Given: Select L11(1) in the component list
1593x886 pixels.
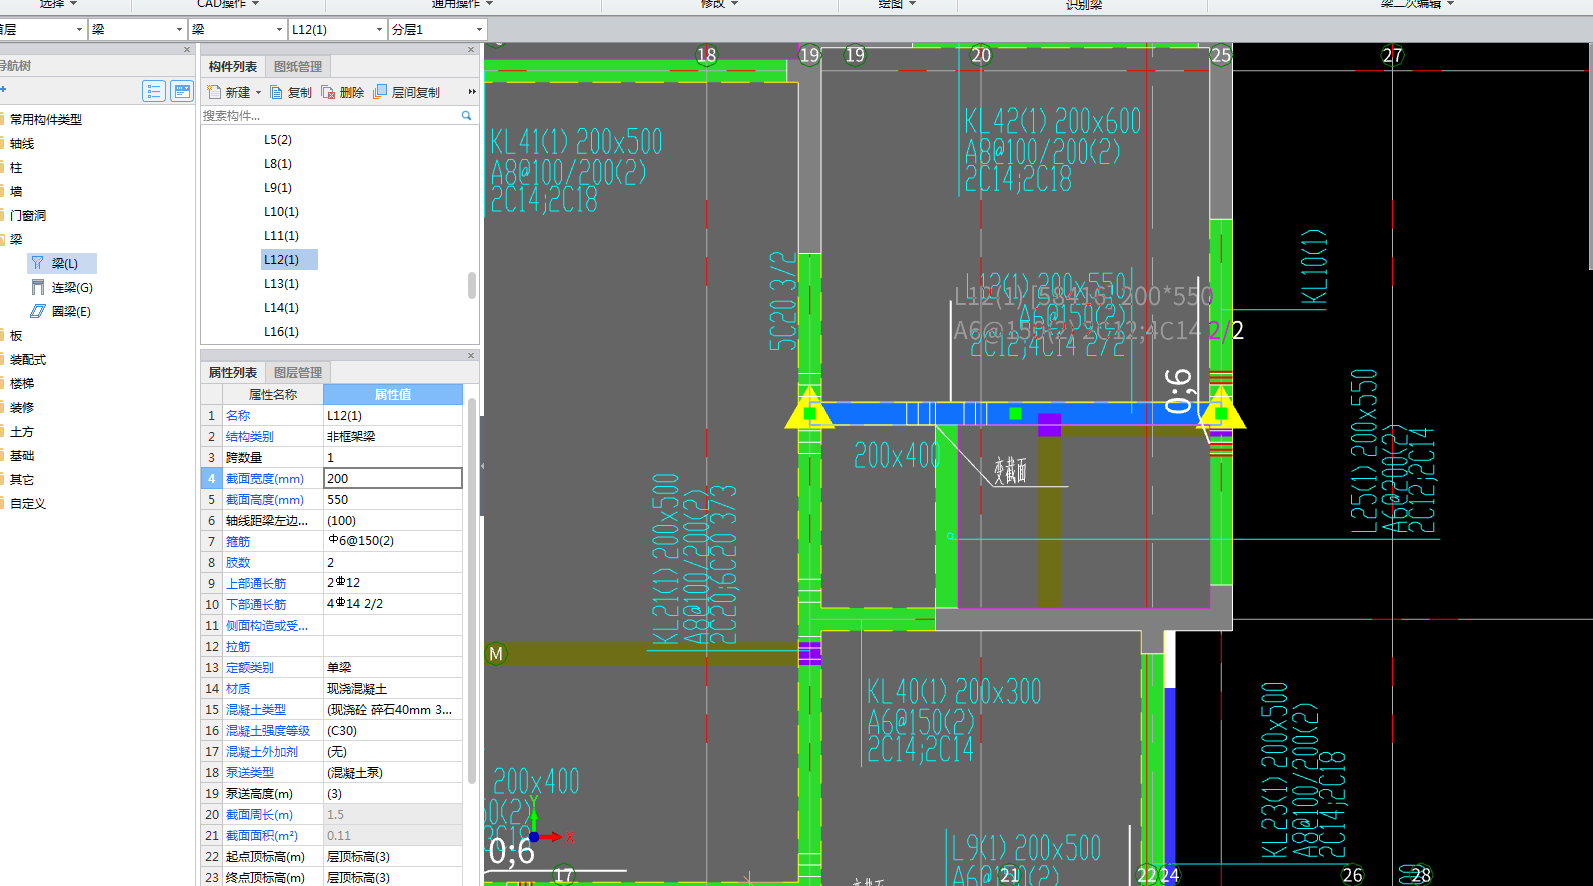Looking at the screenshot, I should 281,236.
